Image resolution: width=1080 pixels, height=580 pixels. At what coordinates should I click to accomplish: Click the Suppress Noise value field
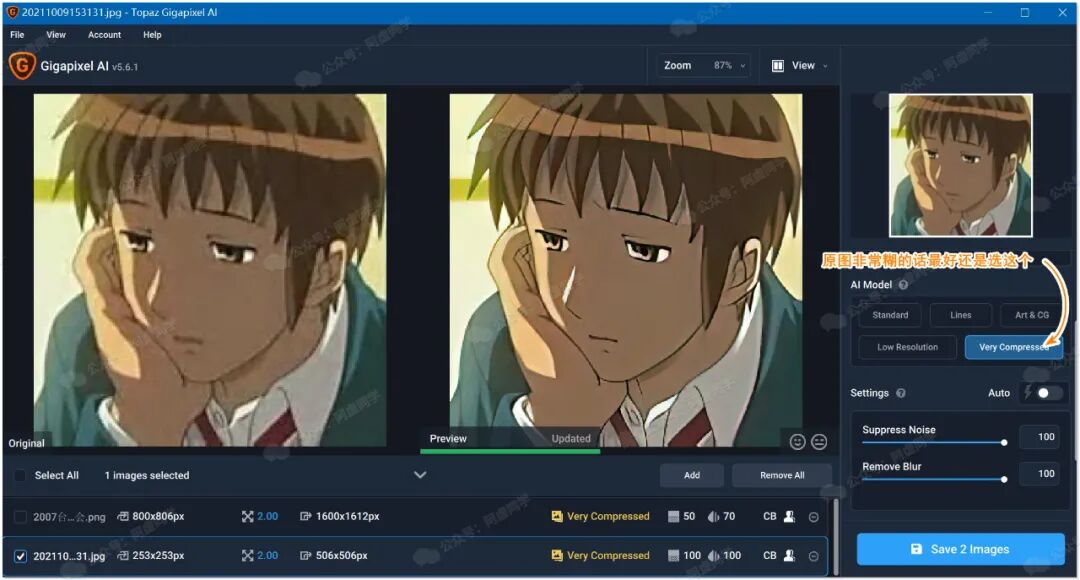coord(1040,437)
